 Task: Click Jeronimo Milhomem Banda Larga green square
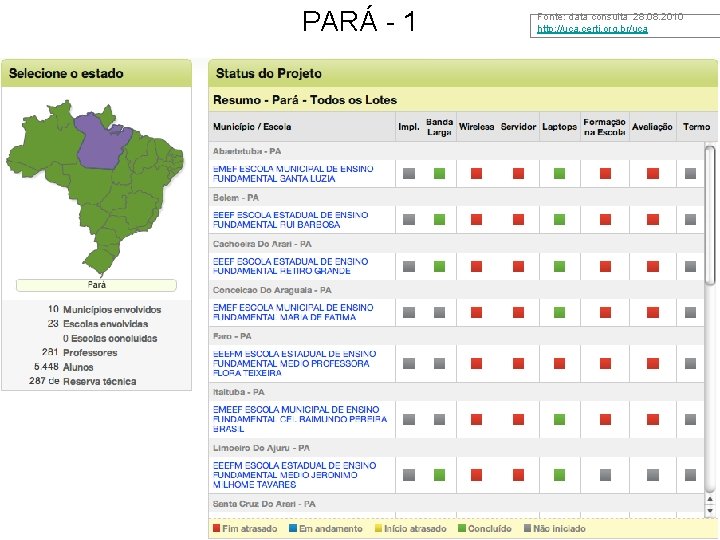point(439,475)
